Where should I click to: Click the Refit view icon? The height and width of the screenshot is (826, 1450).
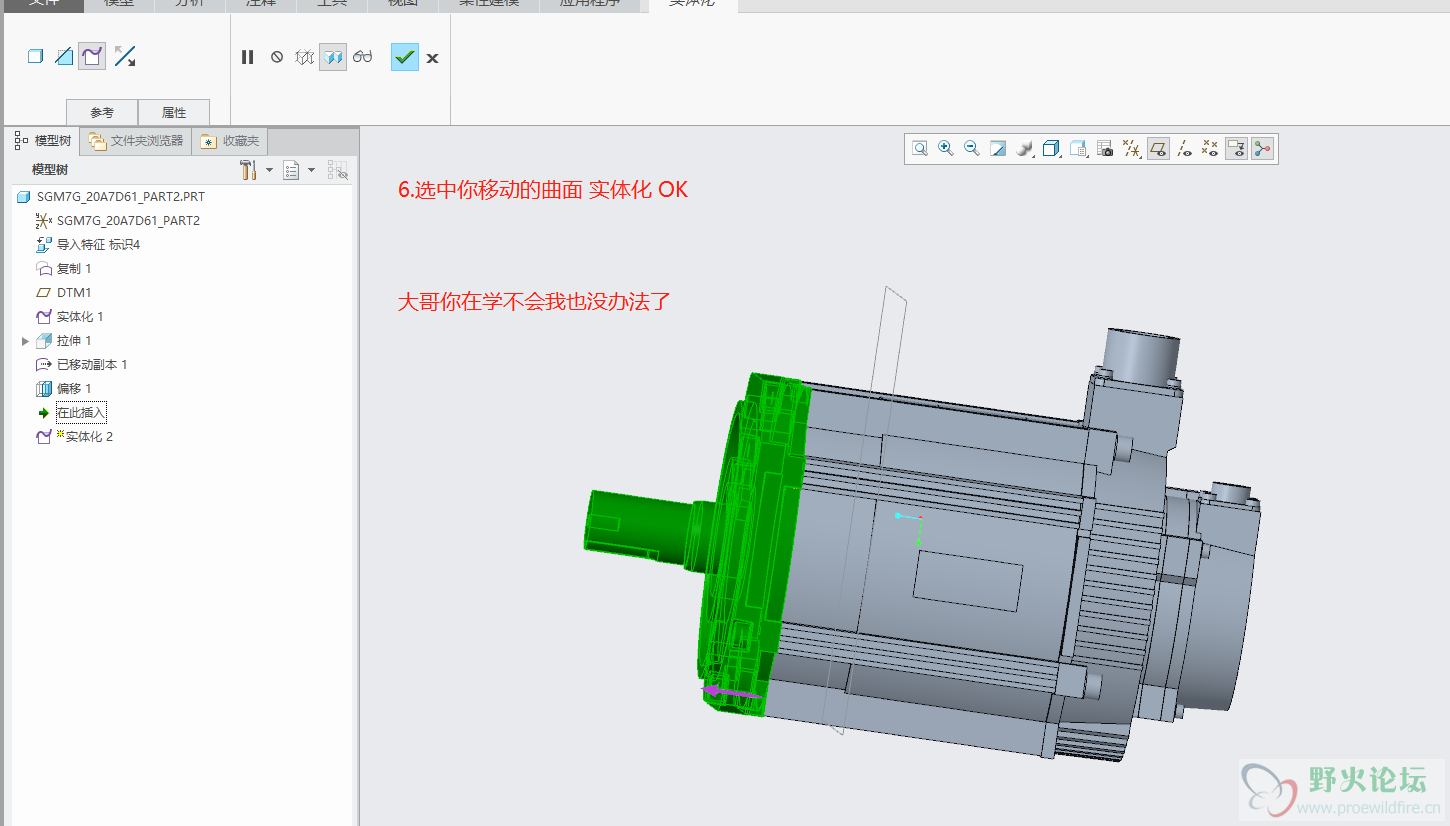919,149
